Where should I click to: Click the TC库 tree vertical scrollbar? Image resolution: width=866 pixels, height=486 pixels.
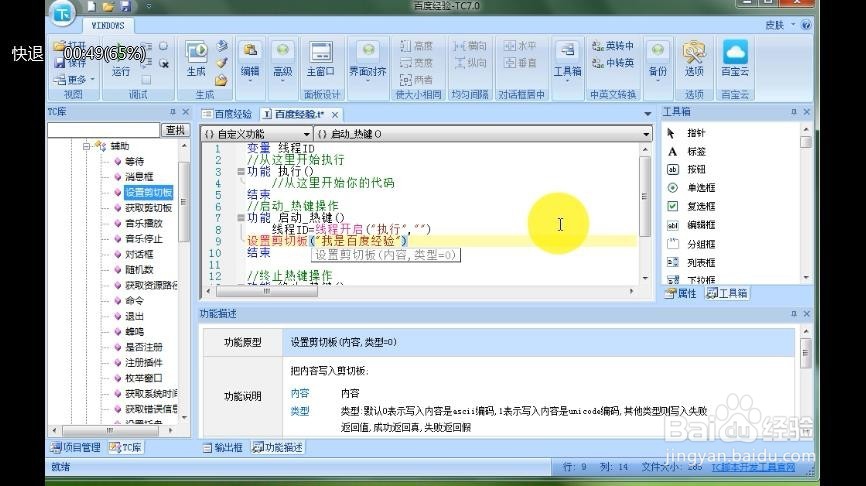(184, 282)
